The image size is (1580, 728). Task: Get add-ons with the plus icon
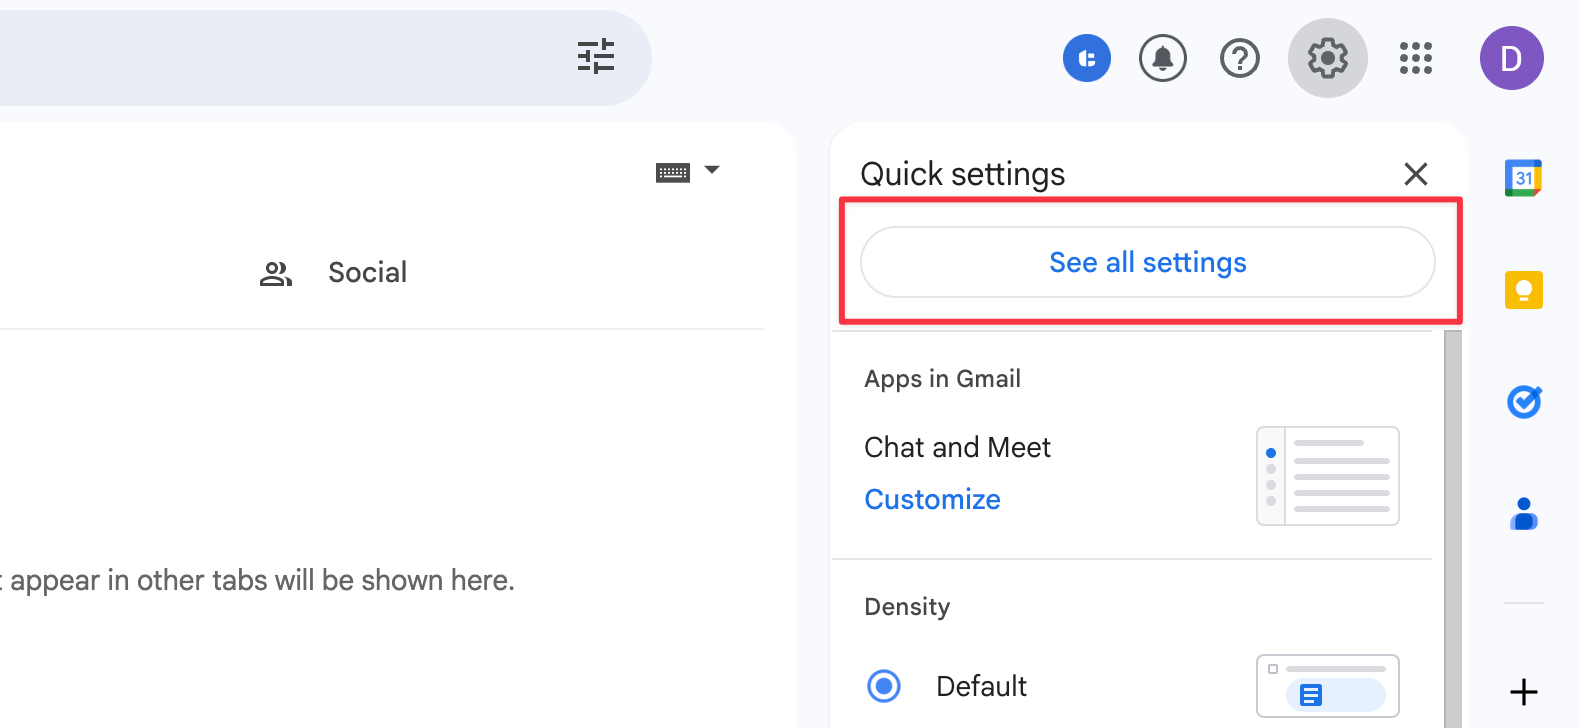[x=1524, y=692]
